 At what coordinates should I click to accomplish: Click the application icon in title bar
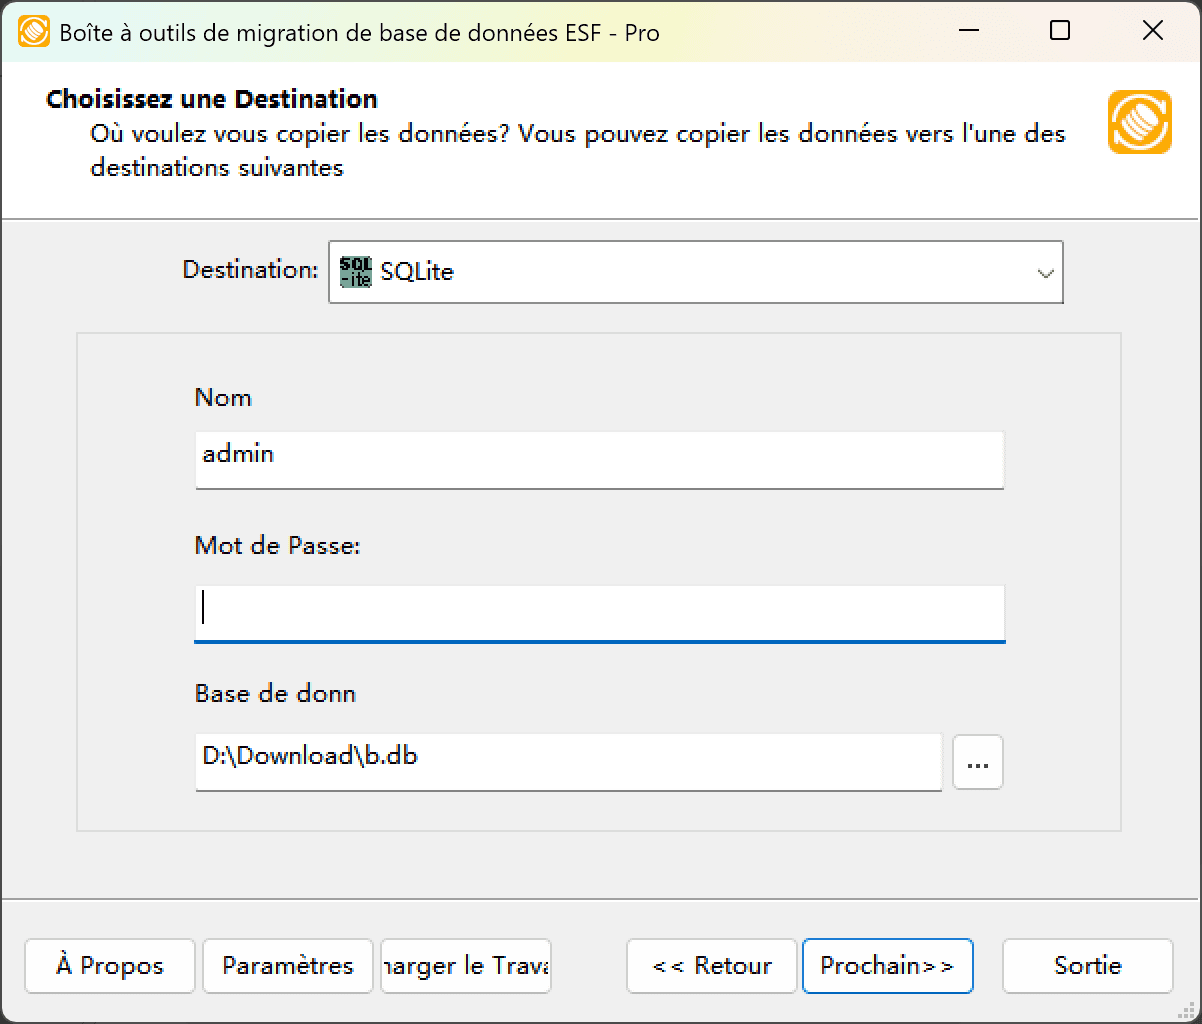pyautogui.click(x=30, y=31)
